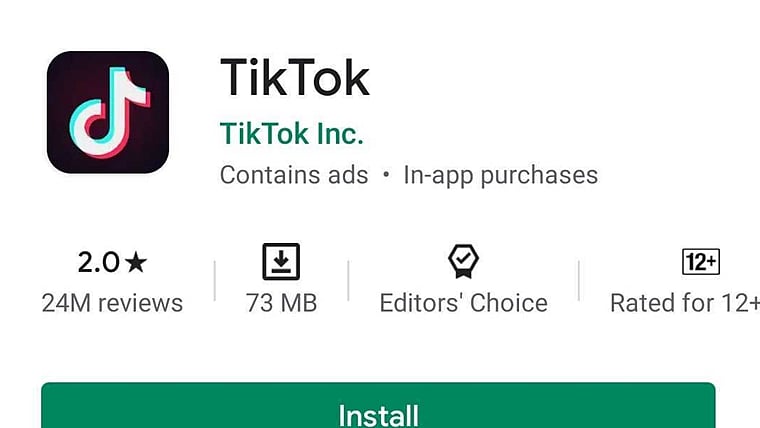Click the divider after Editors' Choice
This screenshot has height=428, width=760.
tap(579, 281)
